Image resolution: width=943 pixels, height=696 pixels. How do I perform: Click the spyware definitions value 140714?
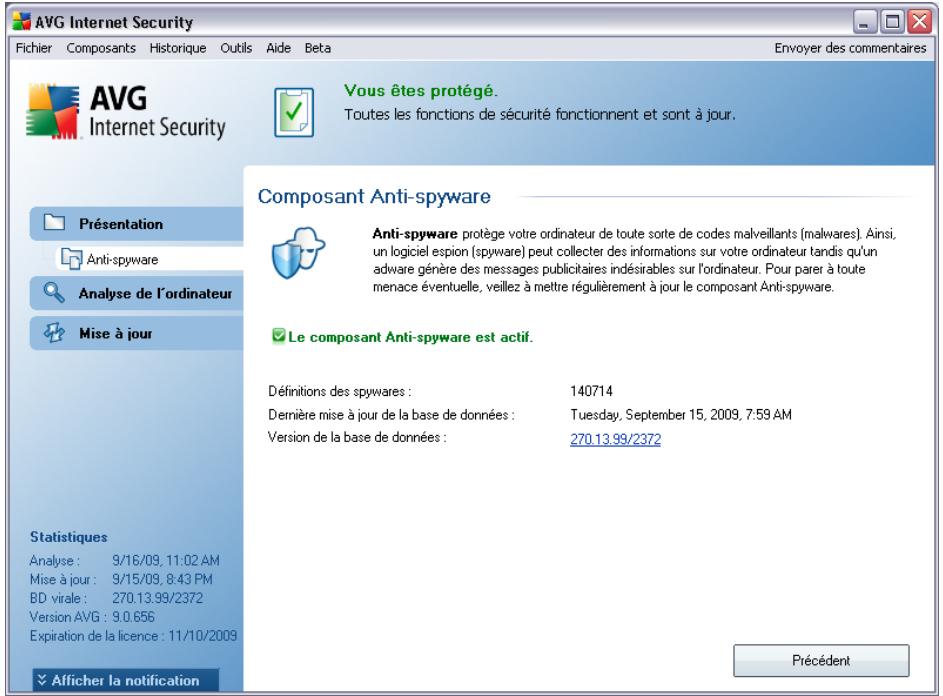tap(591, 391)
